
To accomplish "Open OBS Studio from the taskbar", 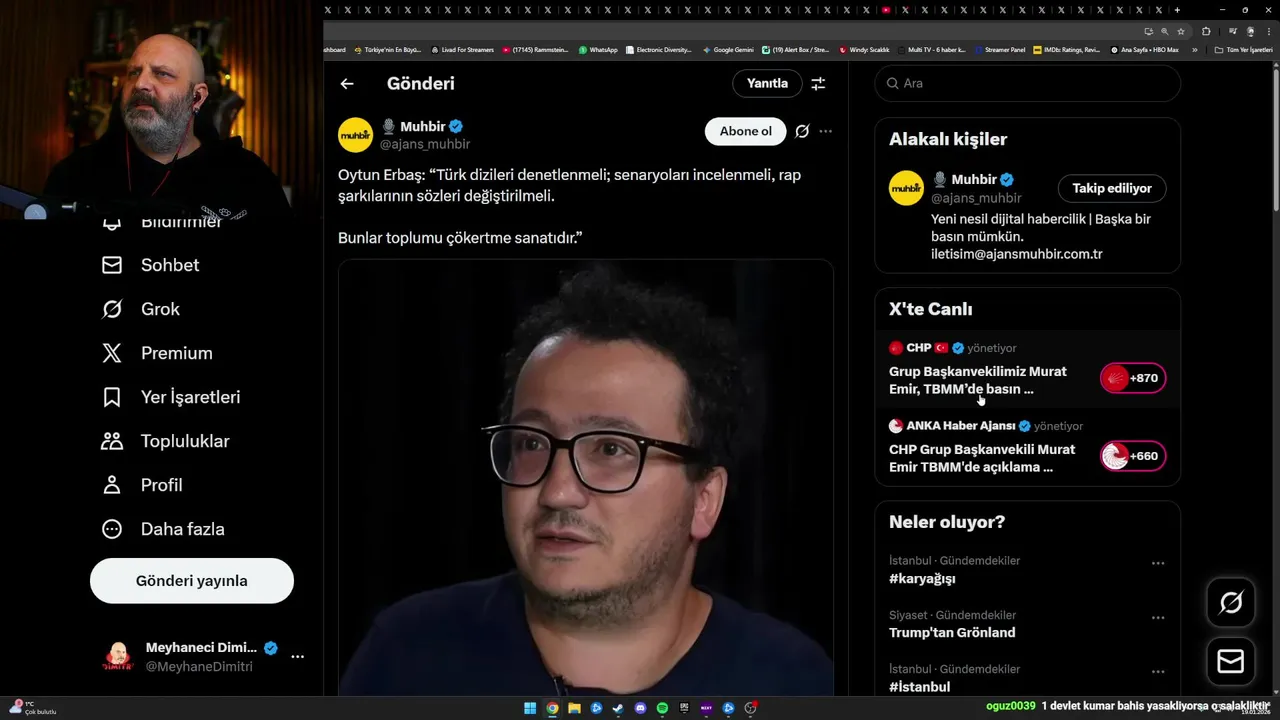I will (x=750, y=708).
